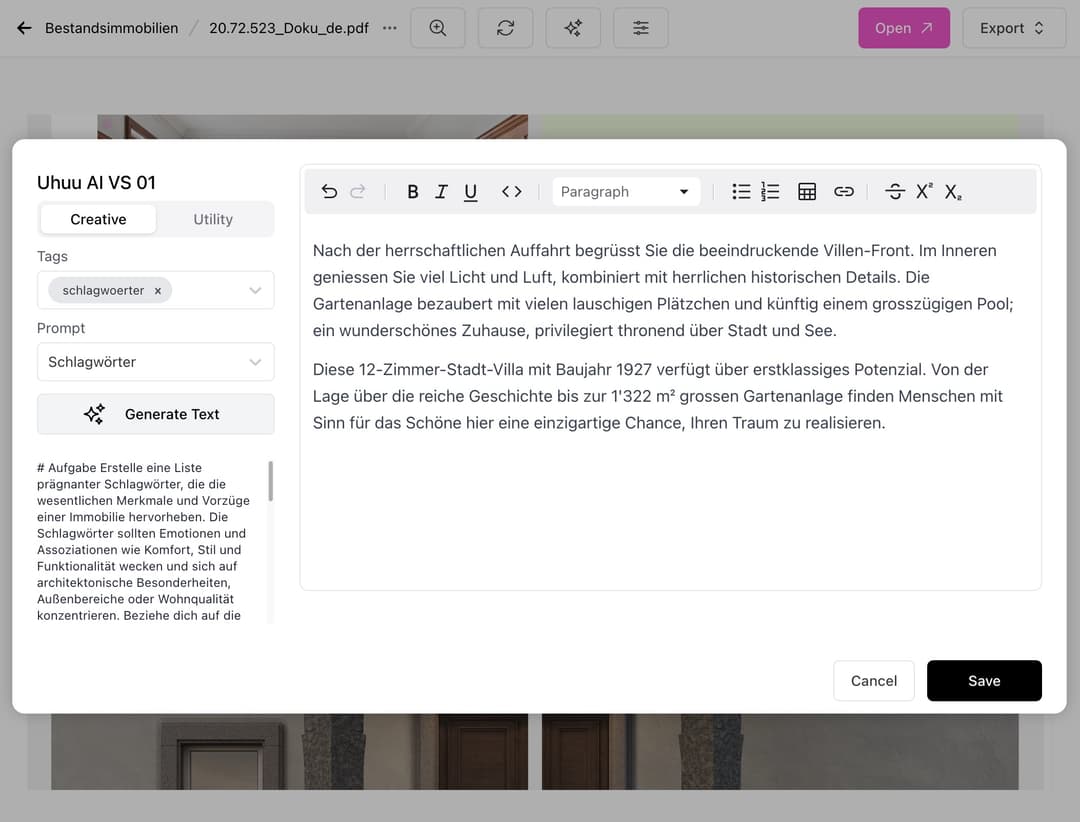1080x822 pixels.
Task: Expand the Tags dropdown chevron
Action: [255, 291]
